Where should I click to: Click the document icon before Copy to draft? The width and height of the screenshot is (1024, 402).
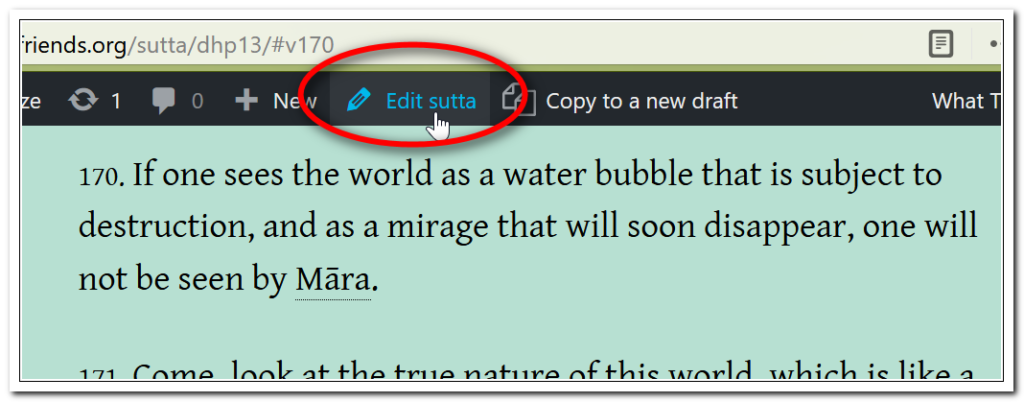pos(519,100)
